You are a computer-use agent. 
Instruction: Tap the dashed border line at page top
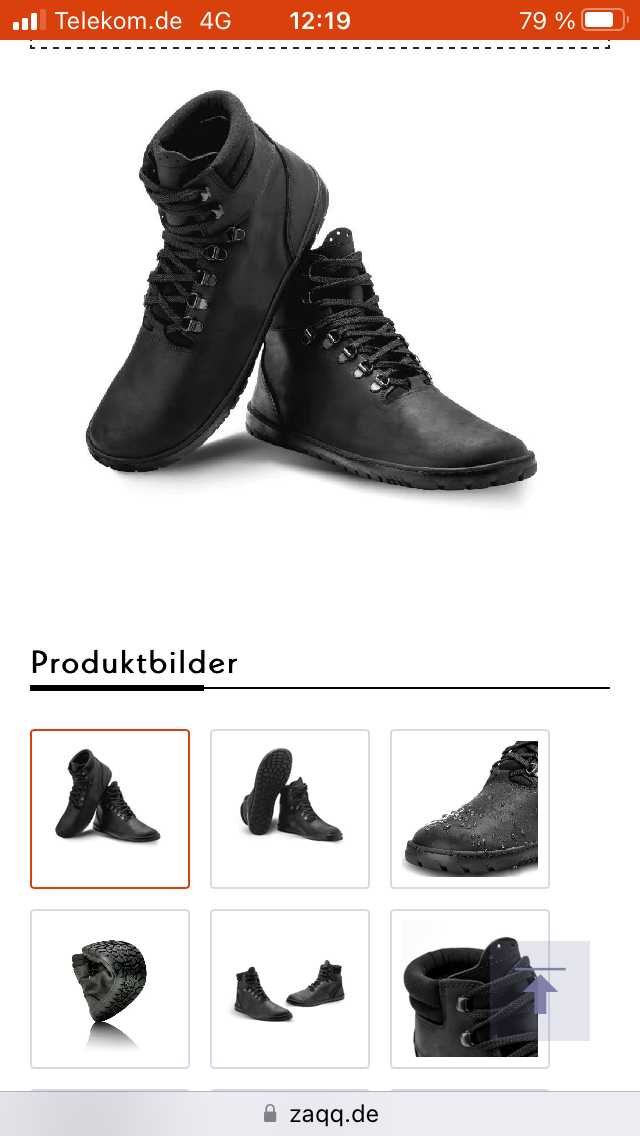[320, 48]
